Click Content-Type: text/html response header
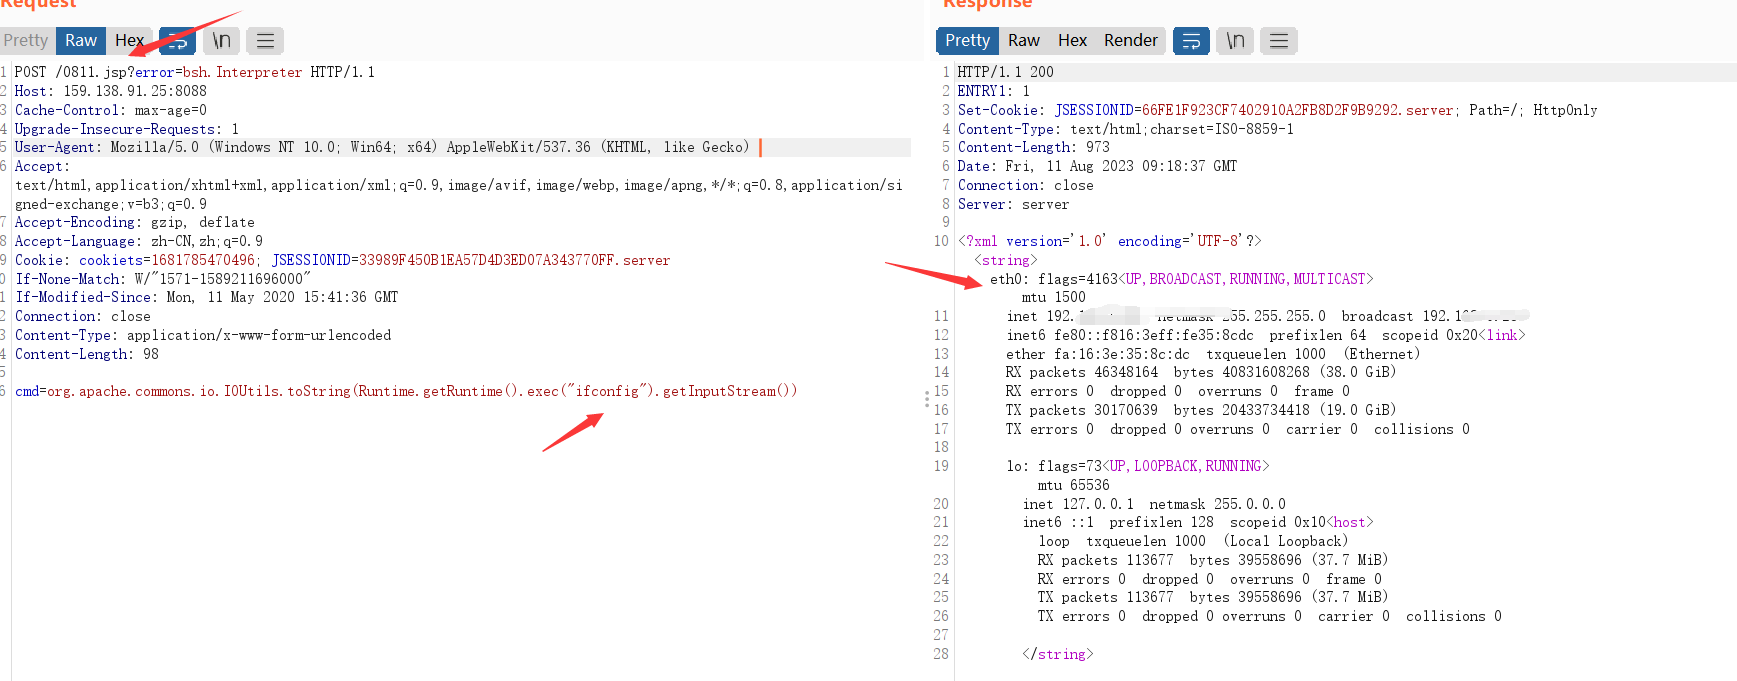The width and height of the screenshot is (1737, 681). 1125,129
